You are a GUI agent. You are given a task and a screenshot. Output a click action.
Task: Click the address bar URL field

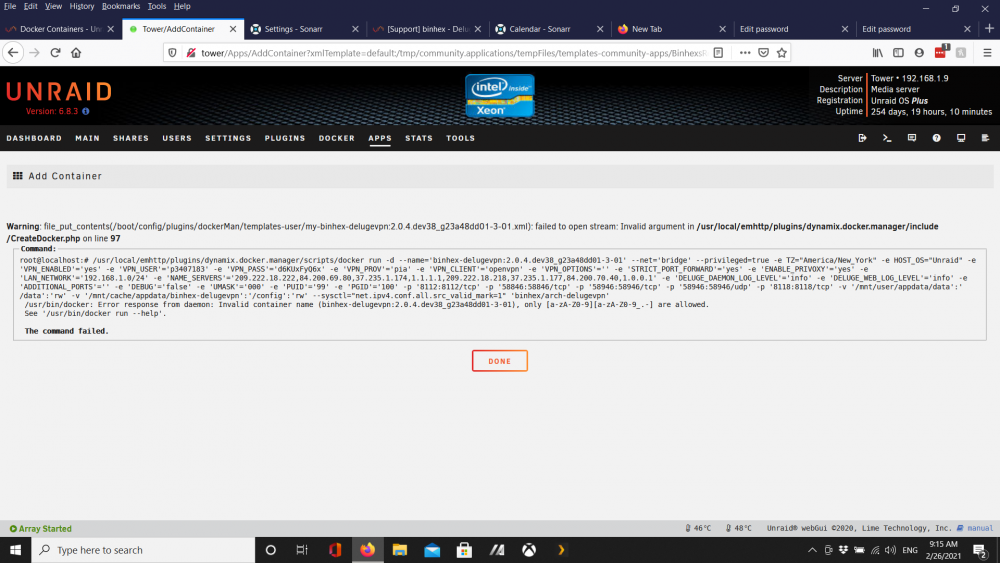point(453,53)
